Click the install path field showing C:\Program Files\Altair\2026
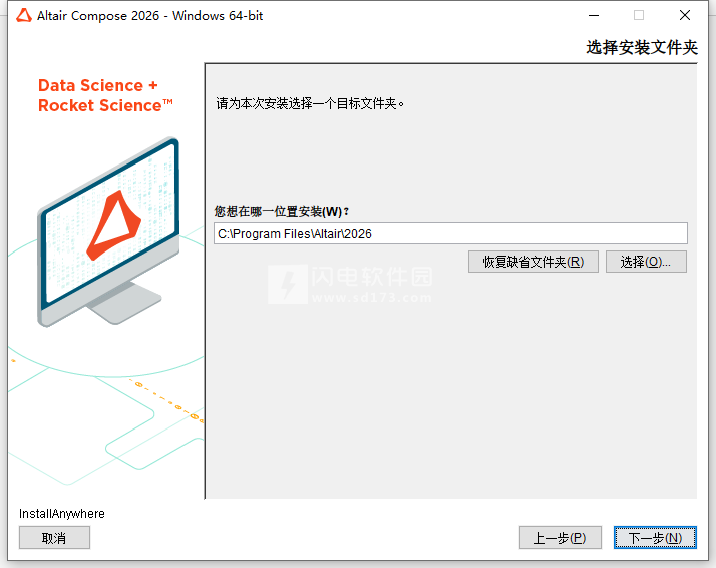Screen dimensions: 716x568 point(451,233)
